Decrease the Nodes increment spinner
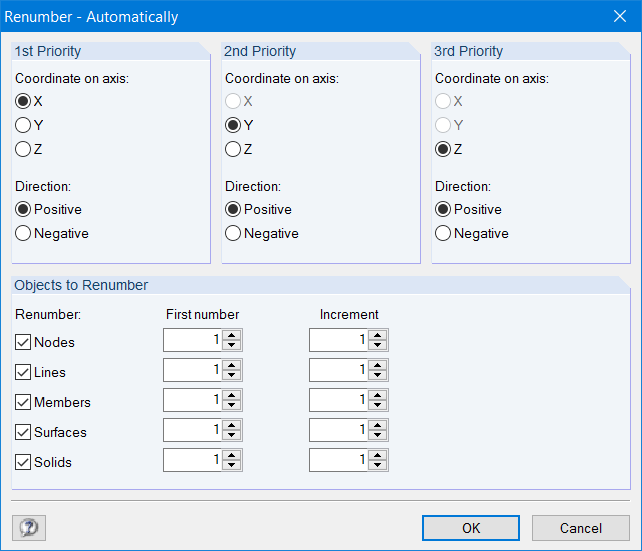Image resolution: width=642 pixels, height=551 pixels. (378, 346)
